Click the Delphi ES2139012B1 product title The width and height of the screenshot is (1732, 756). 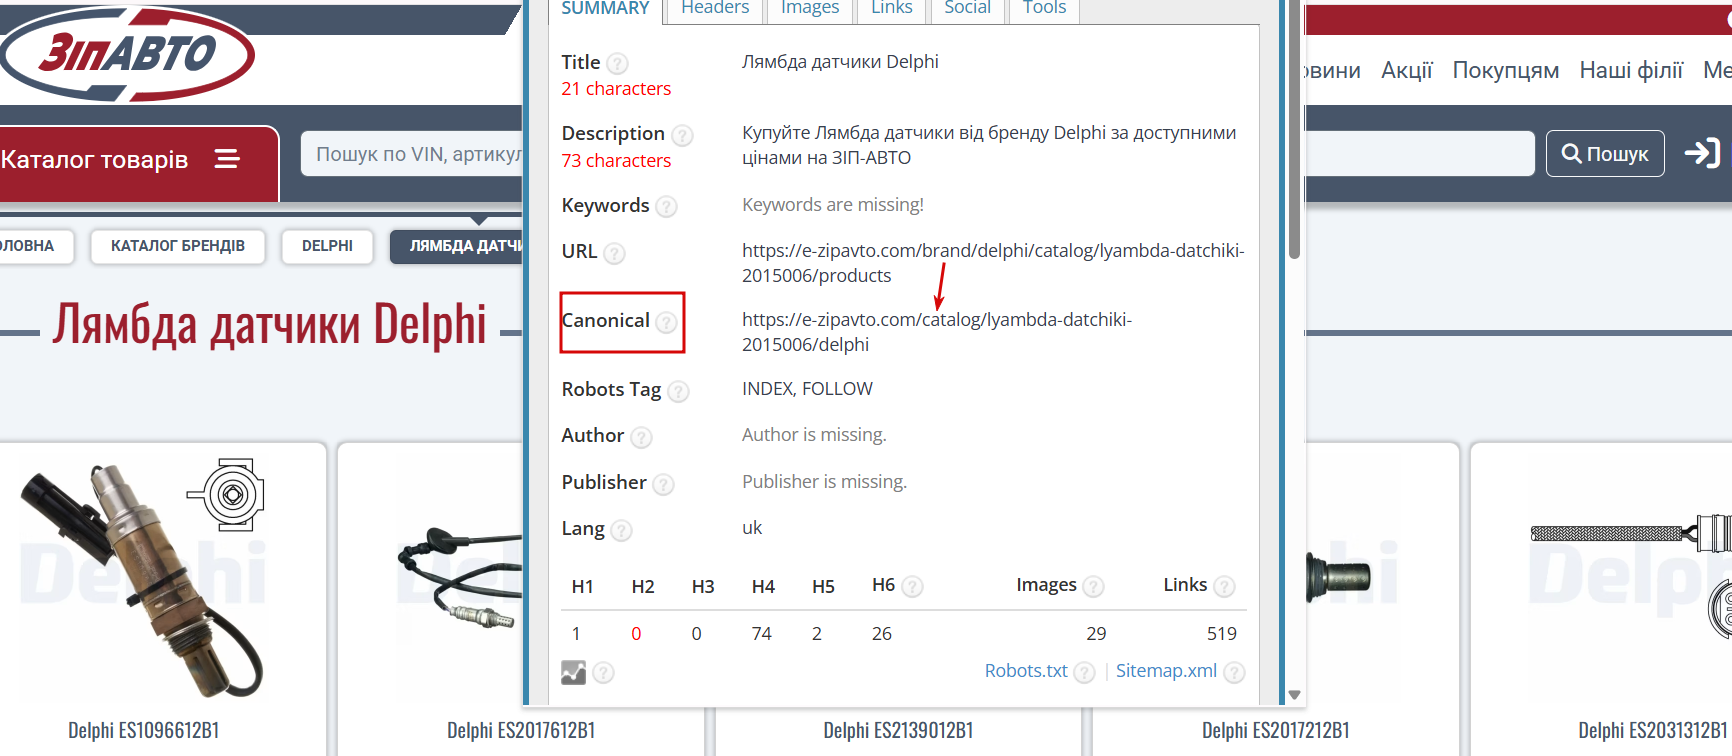click(x=898, y=731)
